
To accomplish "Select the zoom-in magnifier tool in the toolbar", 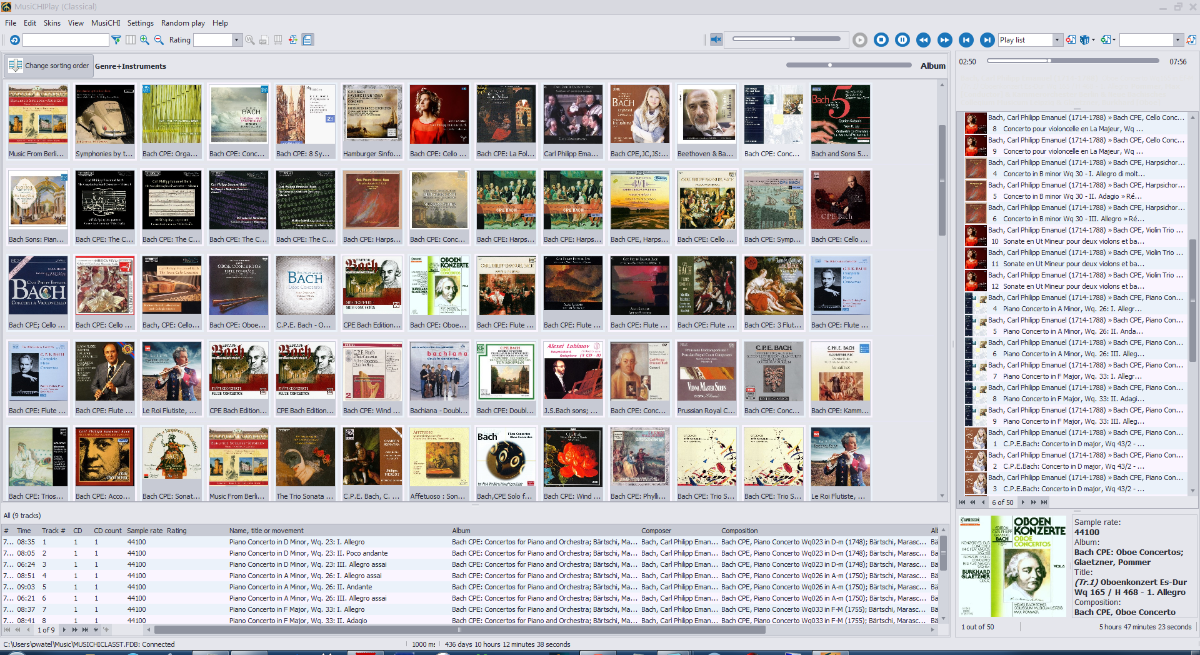I will [x=143, y=40].
